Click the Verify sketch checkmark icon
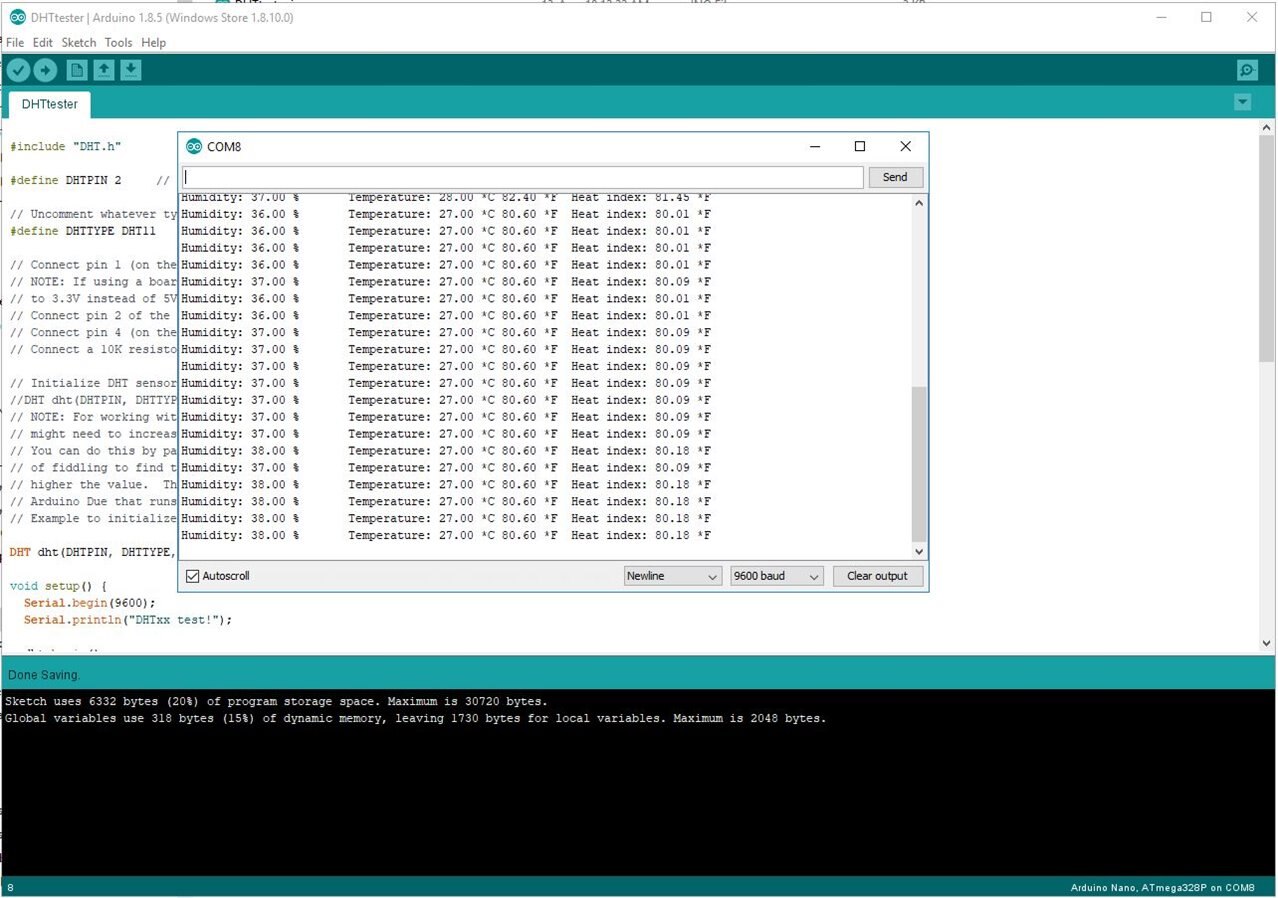Viewport: 1278px width, 898px height. point(18,70)
